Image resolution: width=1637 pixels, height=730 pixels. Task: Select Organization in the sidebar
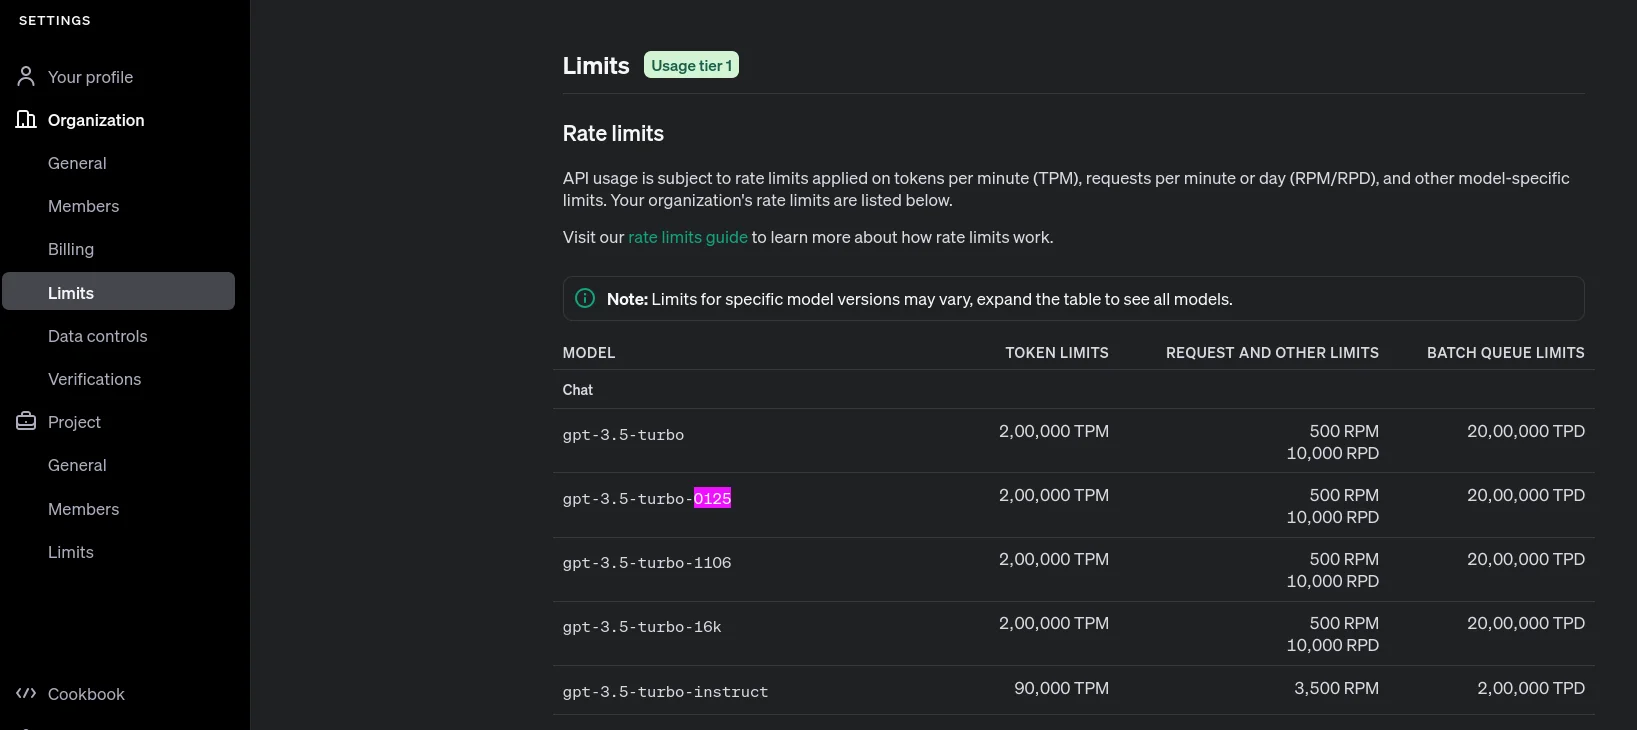(x=96, y=120)
